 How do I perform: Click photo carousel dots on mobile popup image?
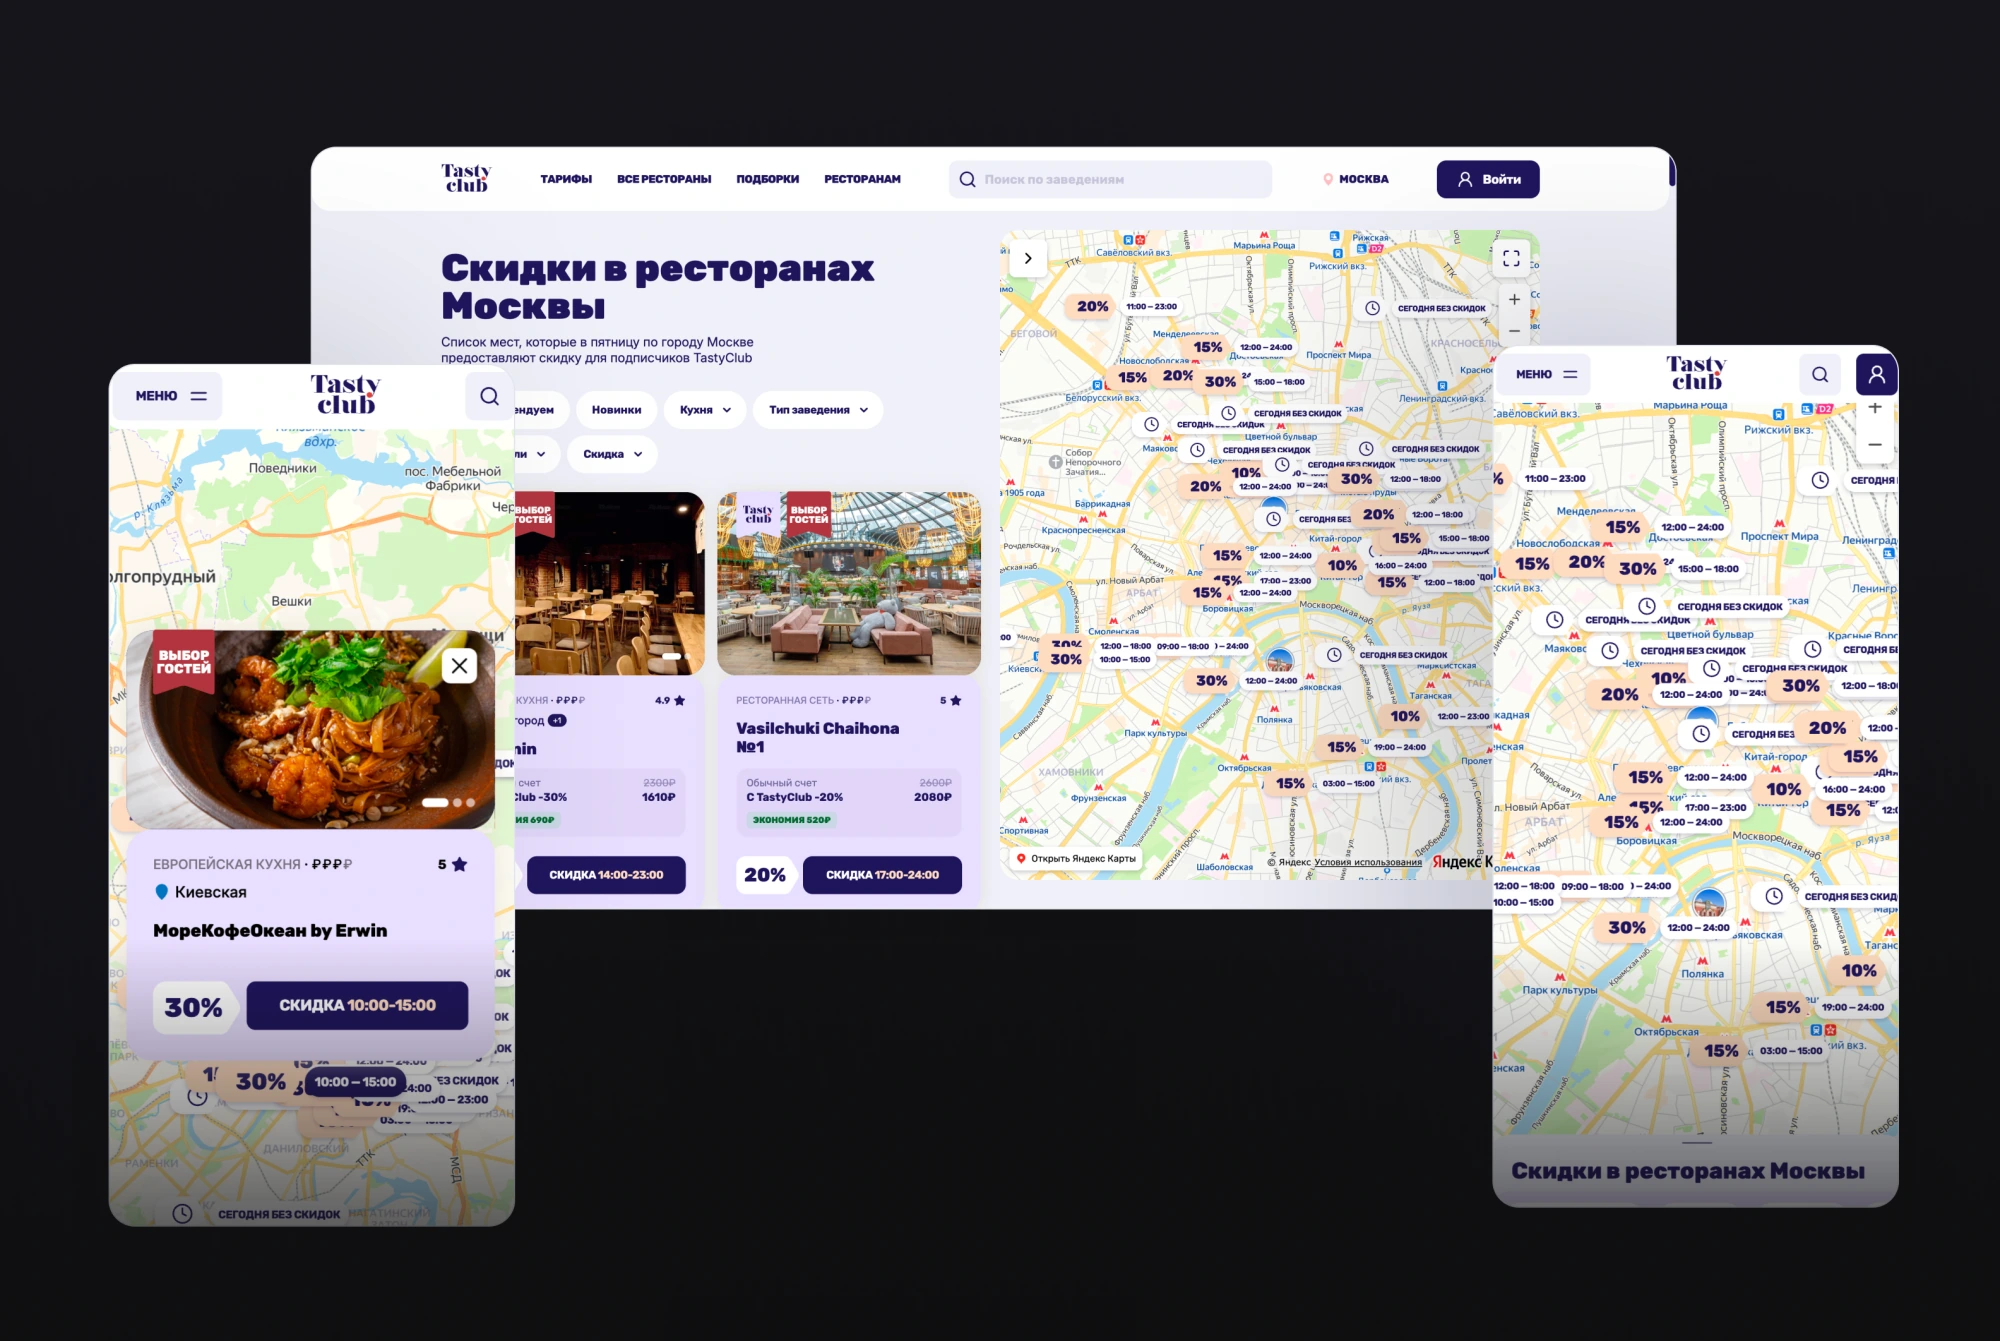(448, 802)
